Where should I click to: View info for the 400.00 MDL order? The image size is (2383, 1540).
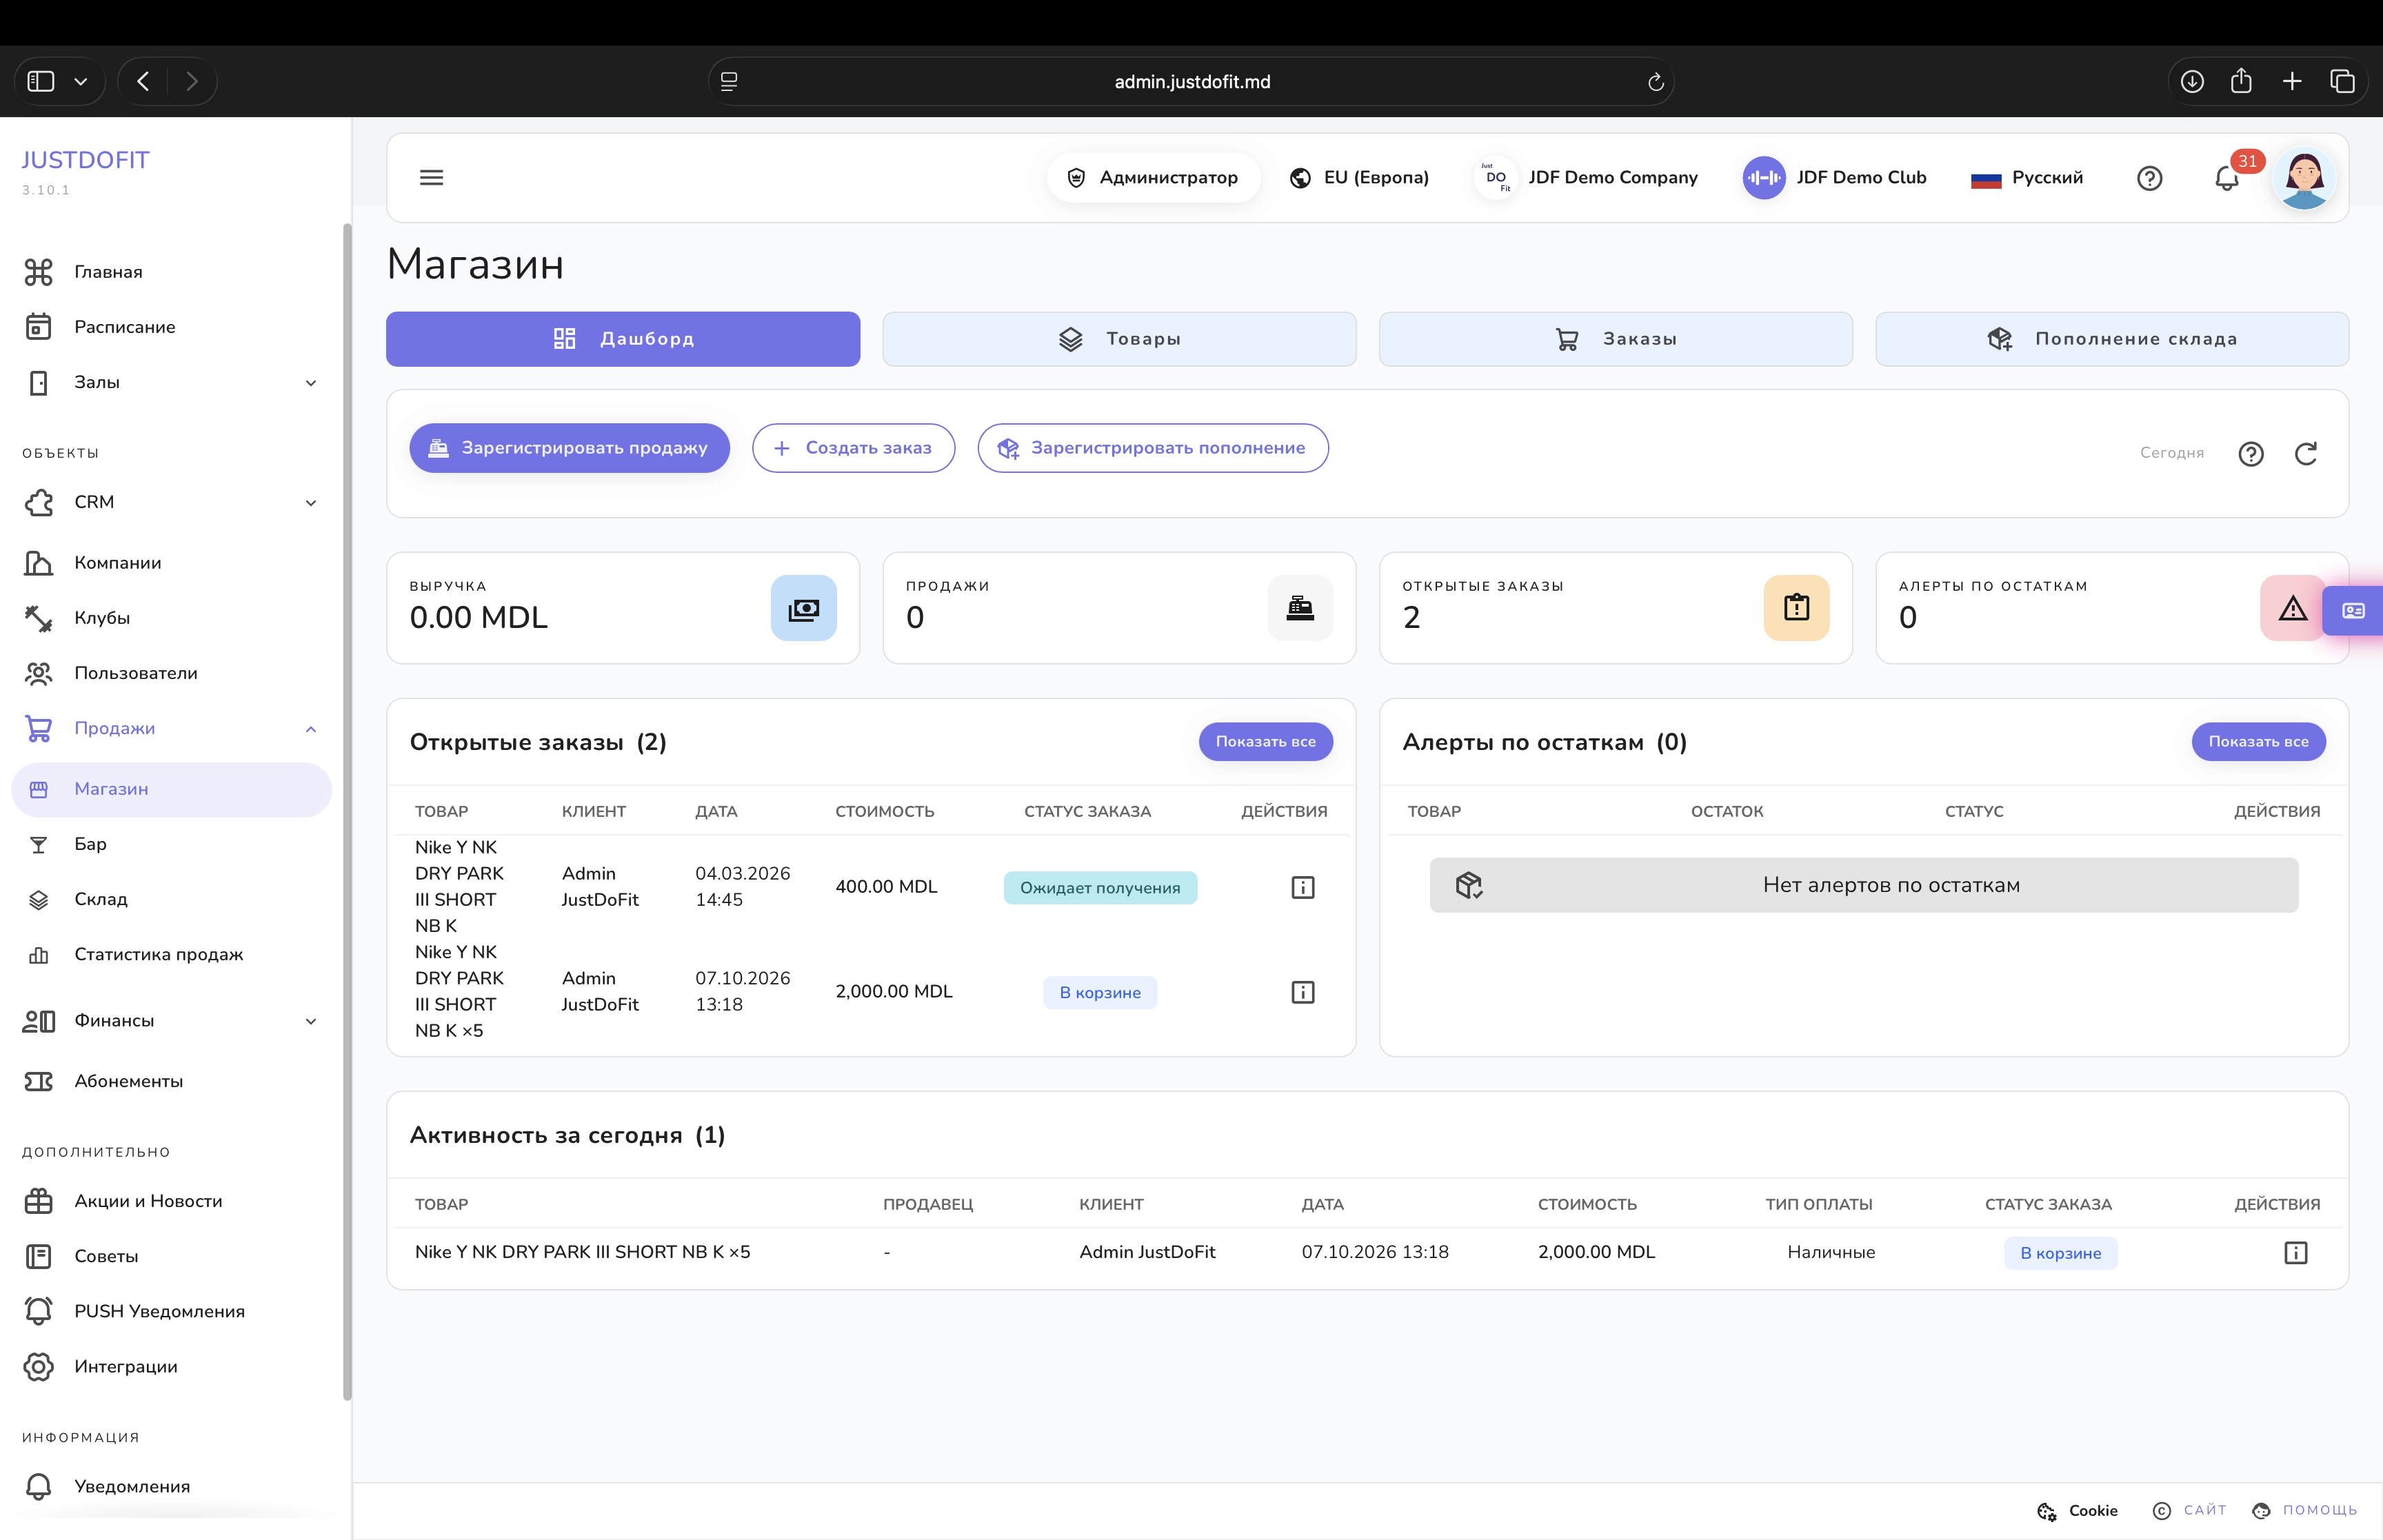point(1302,887)
